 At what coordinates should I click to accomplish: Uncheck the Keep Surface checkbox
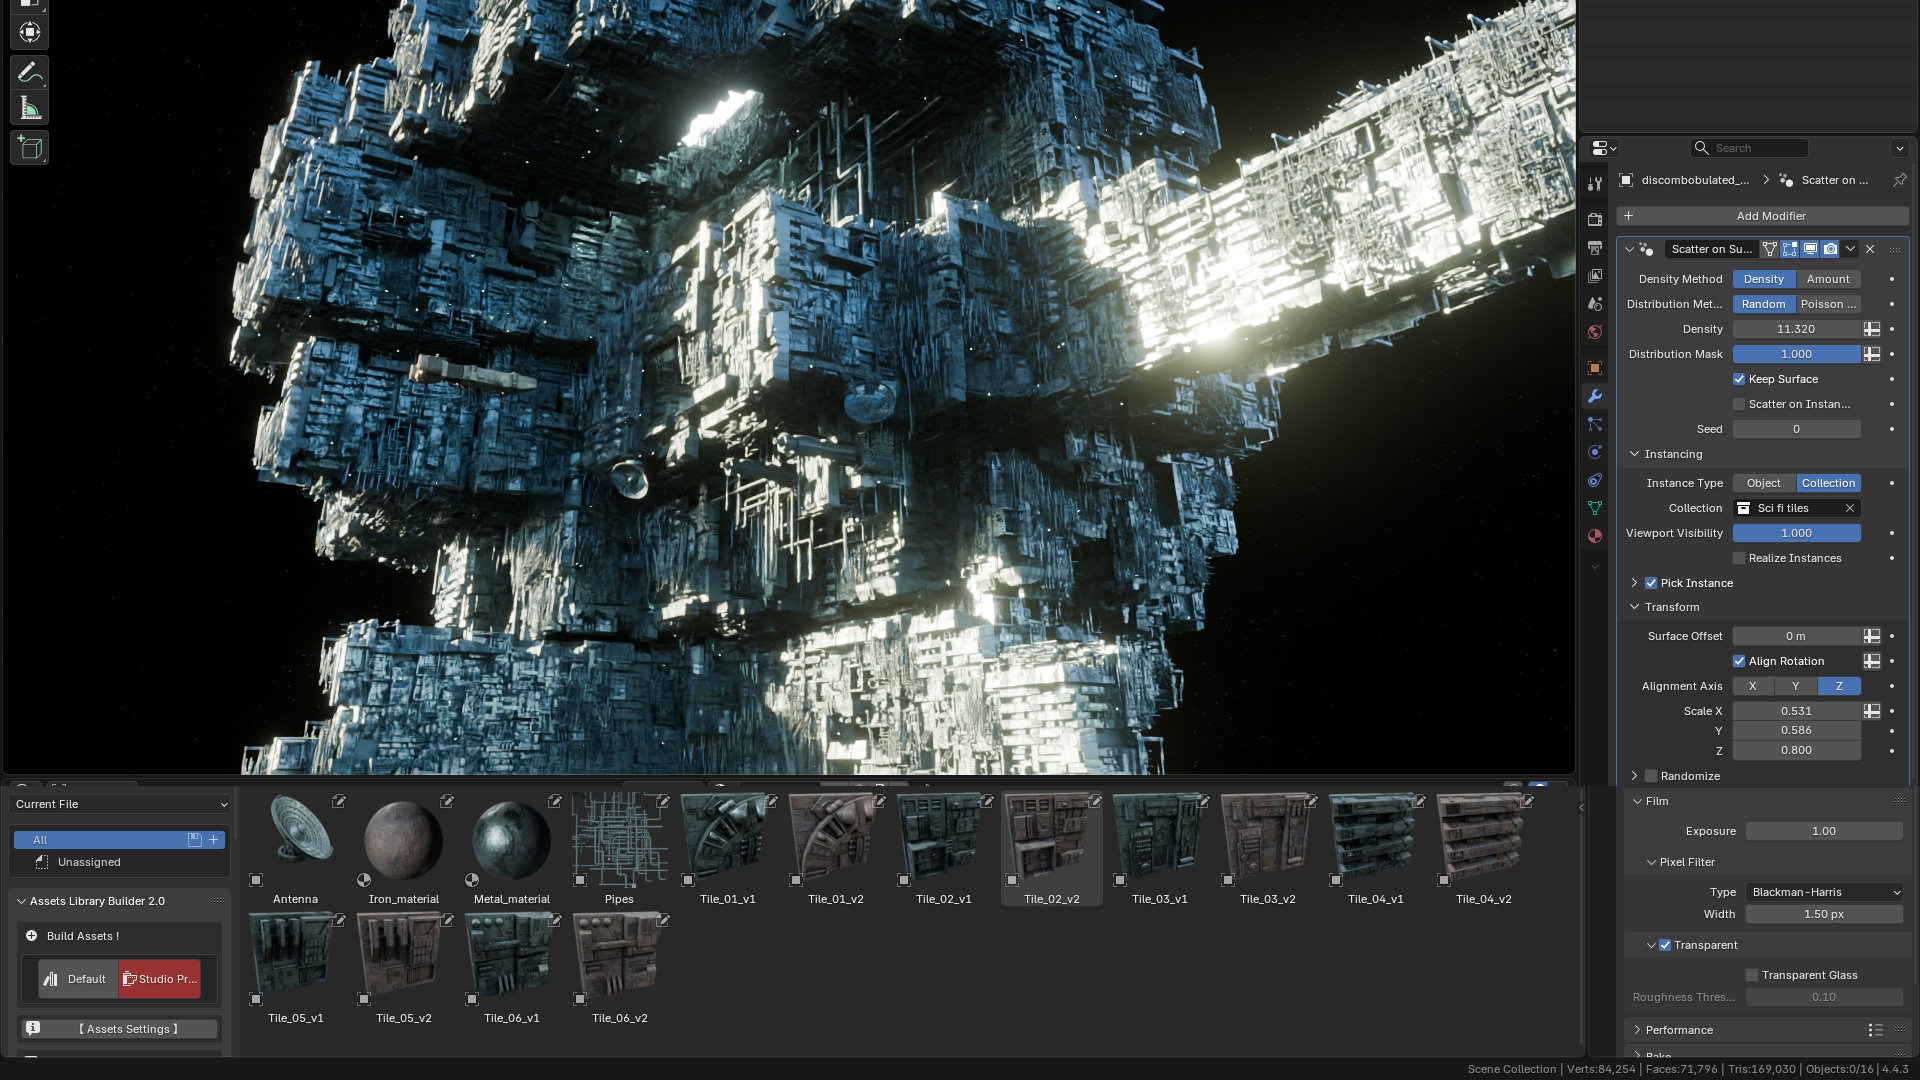[x=1739, y=379]
